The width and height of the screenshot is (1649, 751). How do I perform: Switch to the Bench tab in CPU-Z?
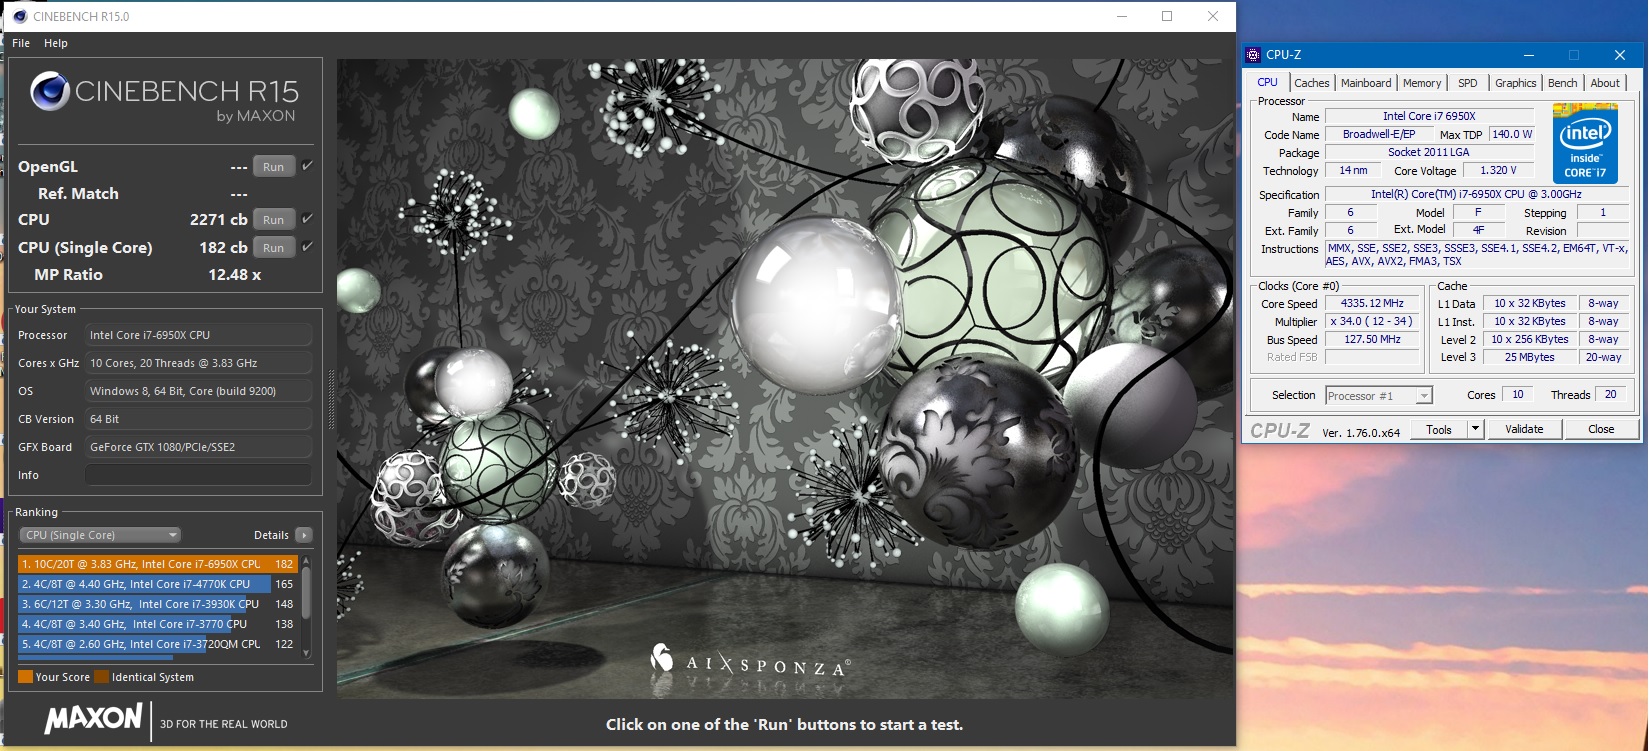click(x=1562, y=83)
